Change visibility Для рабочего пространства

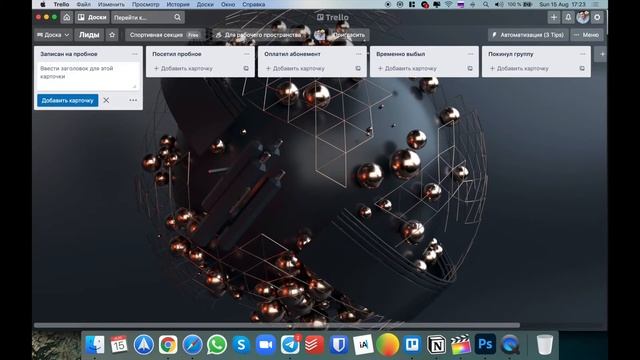click(x=258, y=35)
